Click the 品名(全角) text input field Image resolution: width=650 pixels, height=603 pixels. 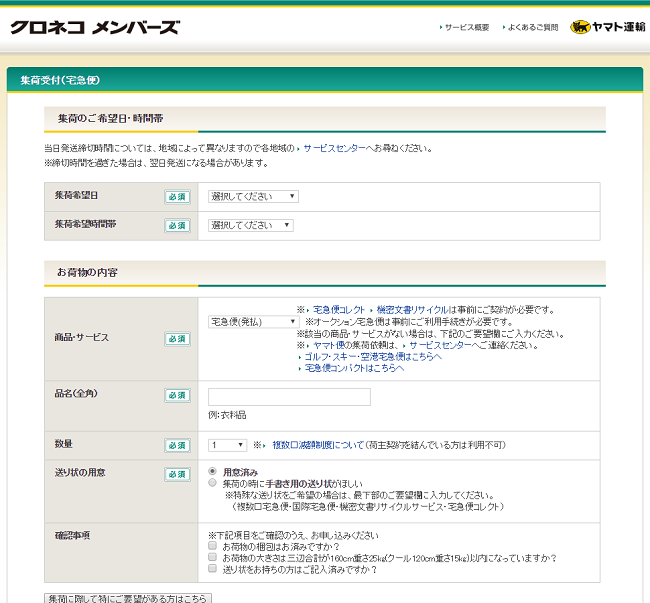tap(289, 397)
